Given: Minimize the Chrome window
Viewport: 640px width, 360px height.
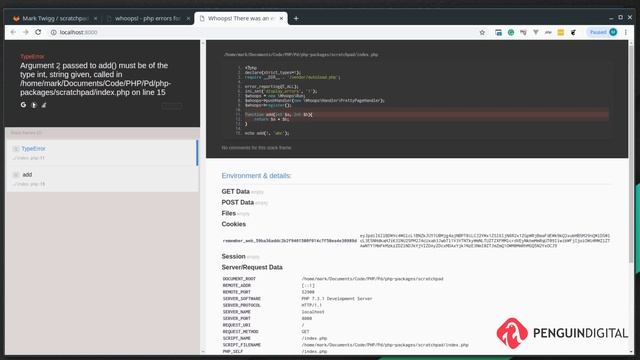Looking at the screenshot, I should click(x=611, y=18).
